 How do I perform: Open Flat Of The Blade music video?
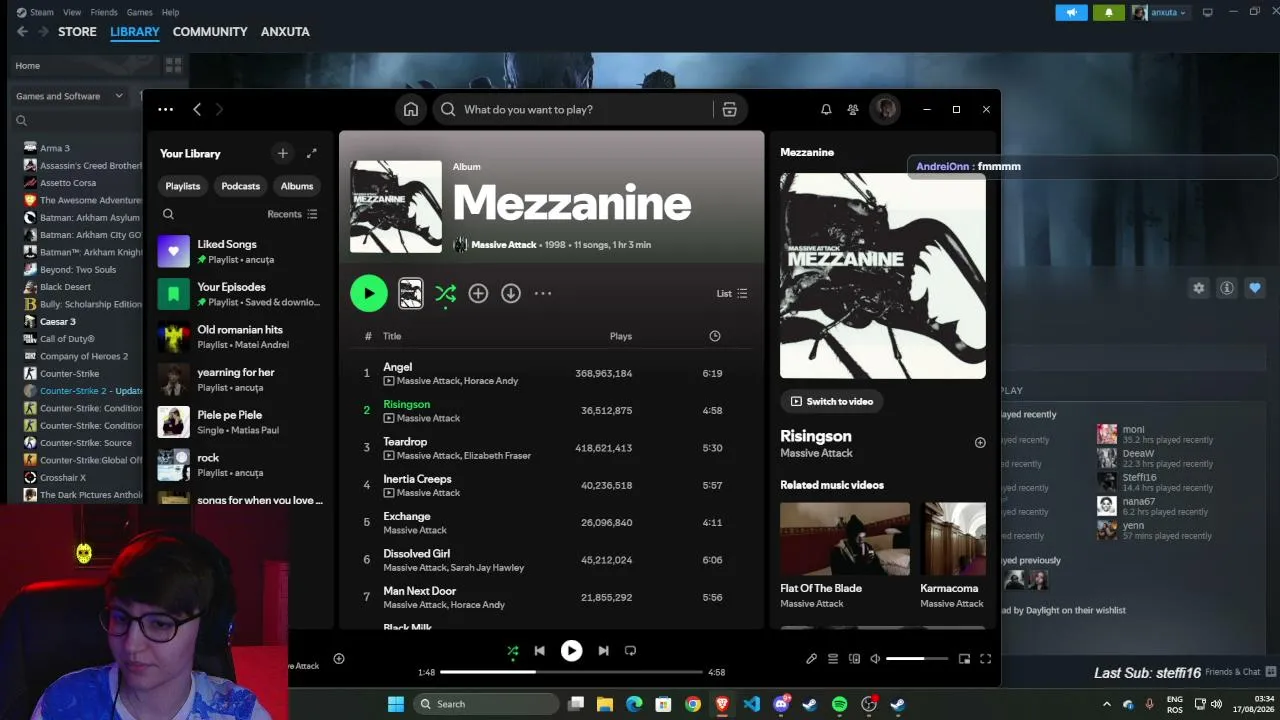click(845, 556)
